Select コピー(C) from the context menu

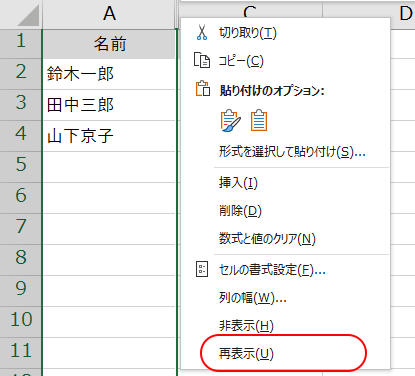point(241,61)
